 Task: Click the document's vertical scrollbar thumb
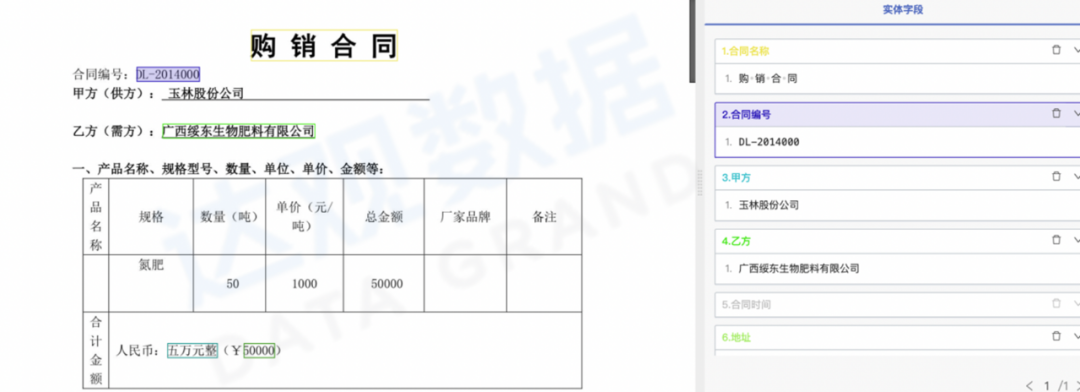(692, 41)
